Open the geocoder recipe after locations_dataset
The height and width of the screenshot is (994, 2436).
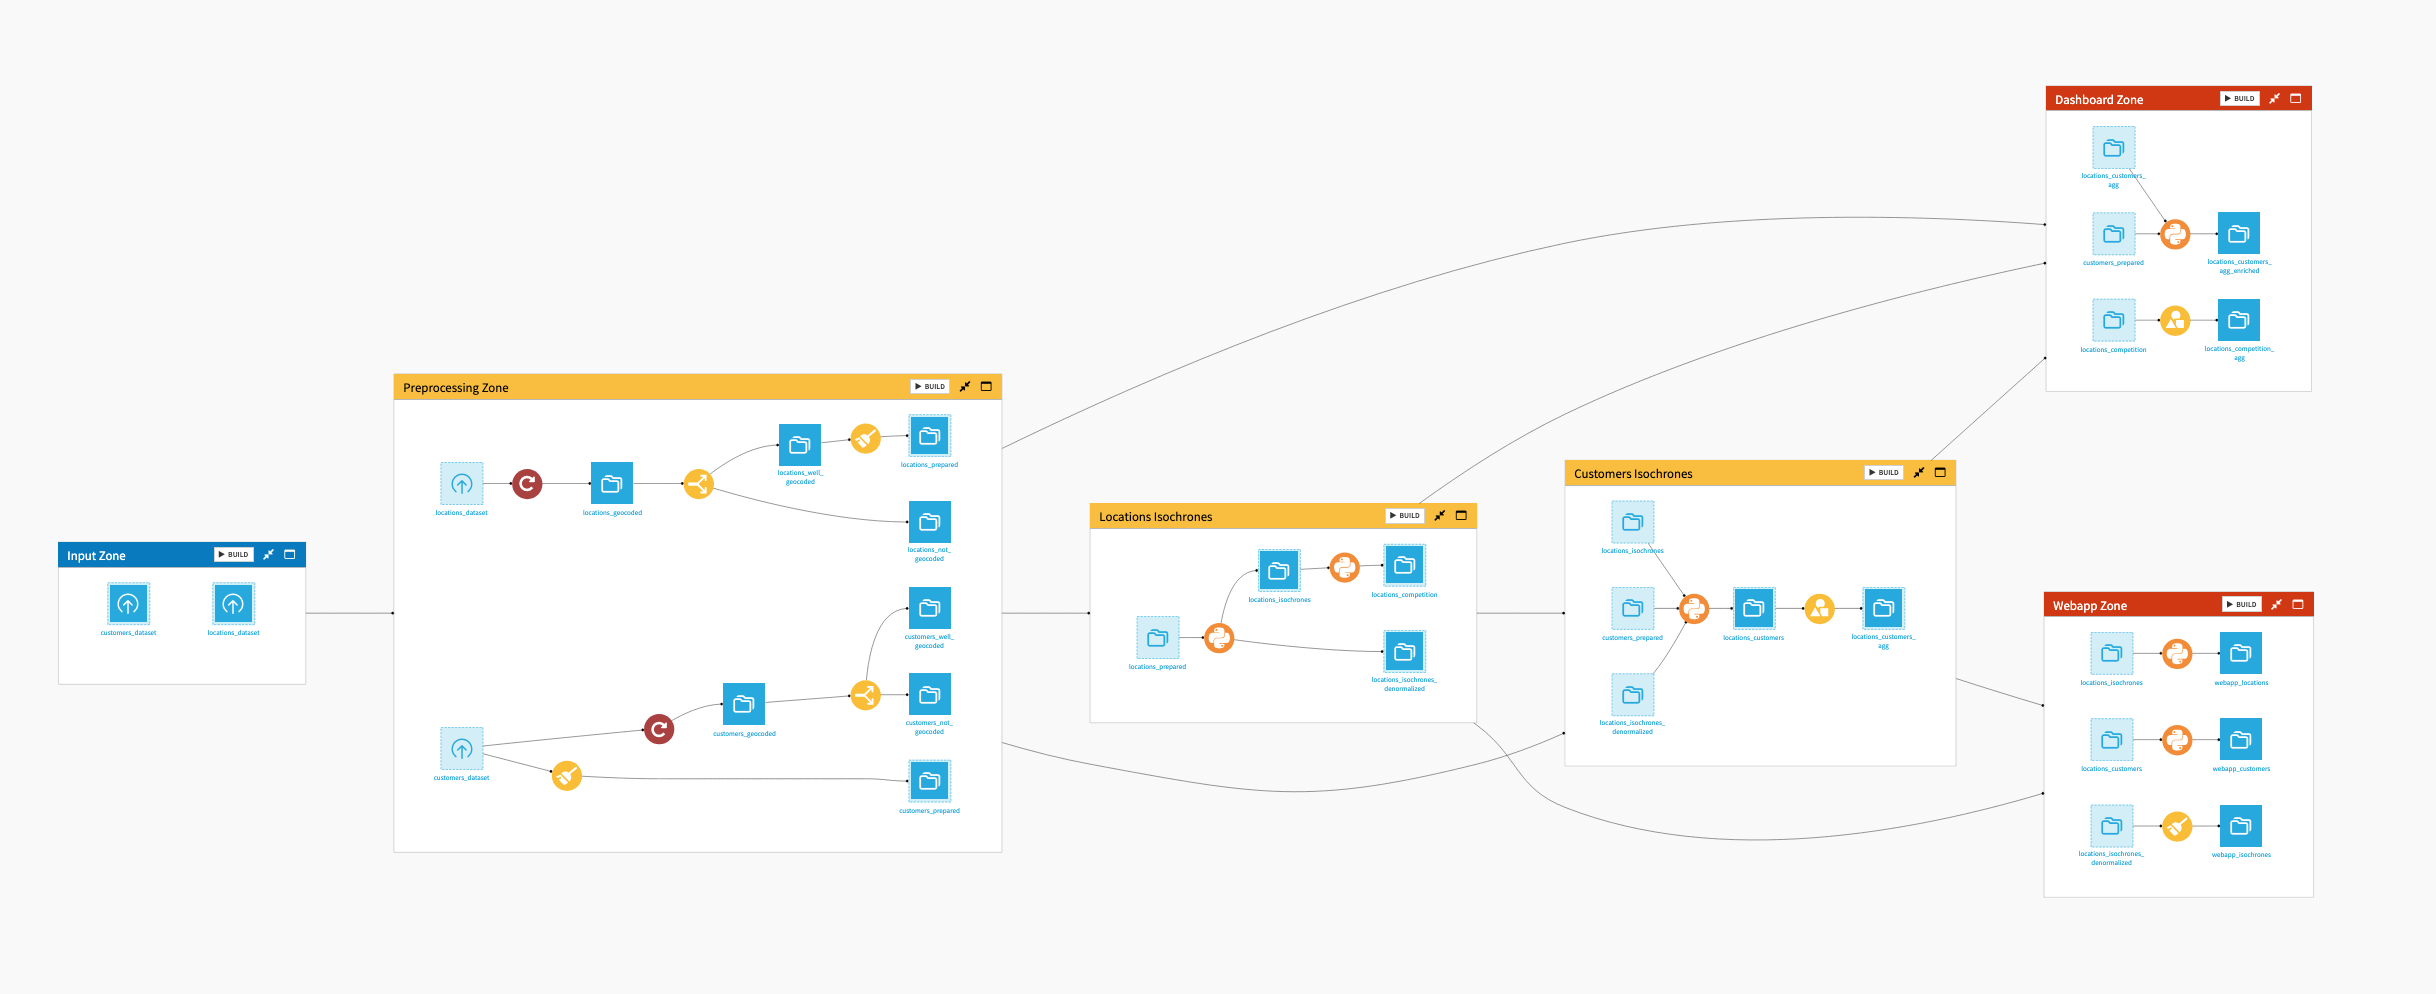[x=527, y=483]
